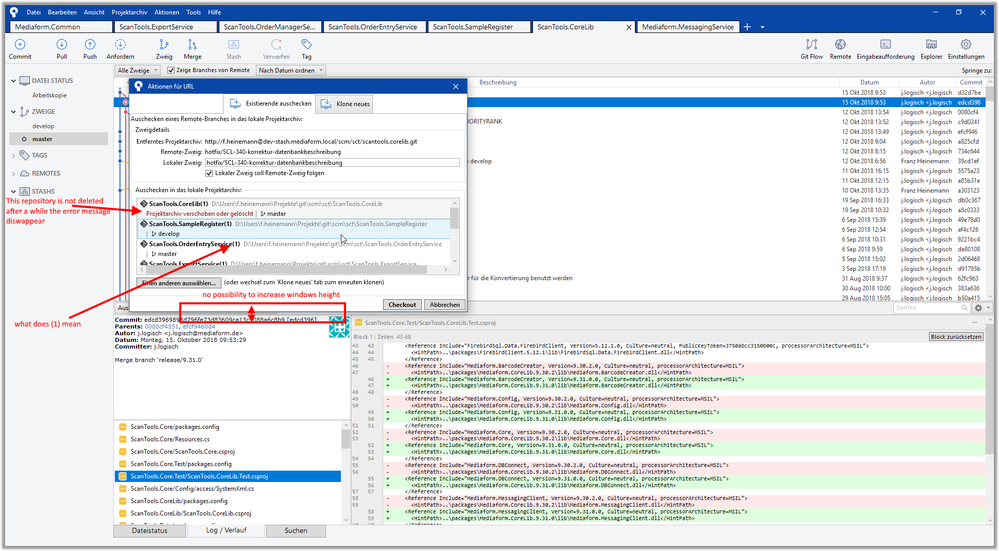Click the Datum column header

pos(869,82)
